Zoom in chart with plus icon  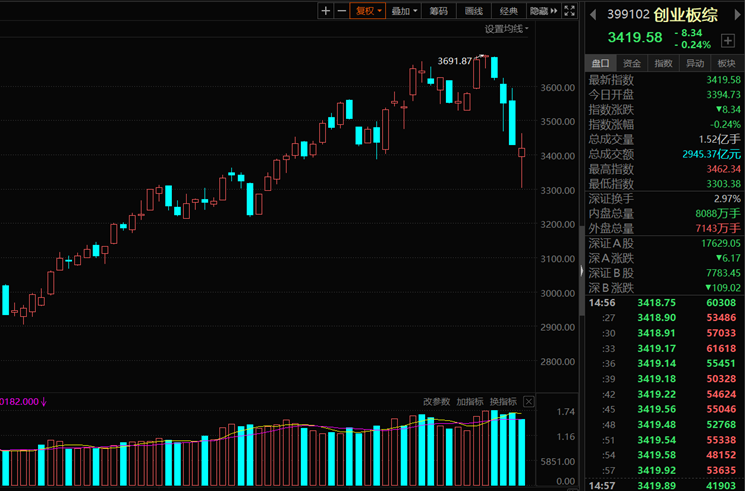325,10
